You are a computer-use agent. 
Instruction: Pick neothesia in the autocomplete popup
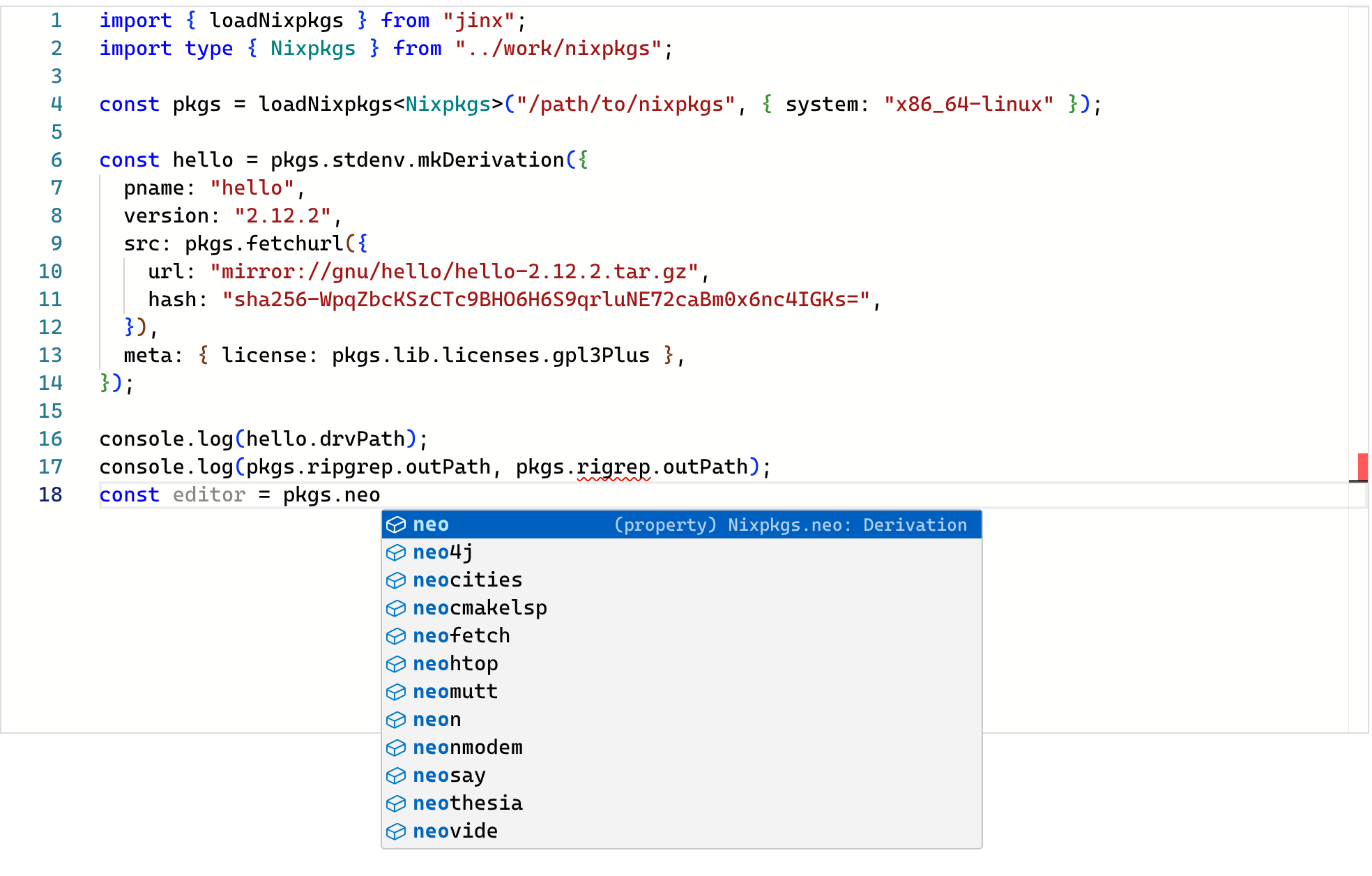pos(682,805)
